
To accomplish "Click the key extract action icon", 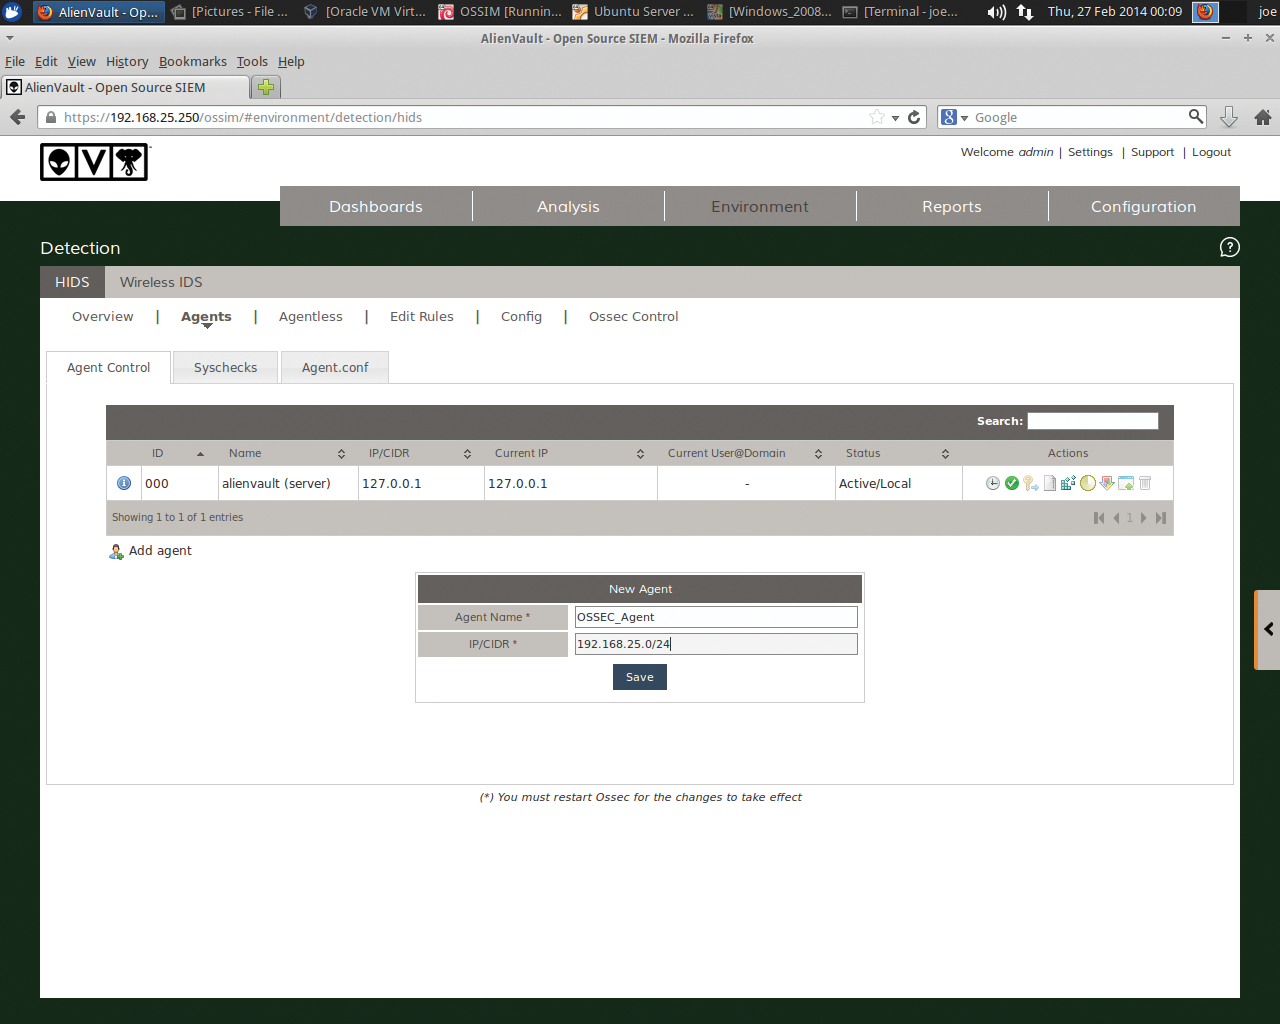I will point(1031,483).
